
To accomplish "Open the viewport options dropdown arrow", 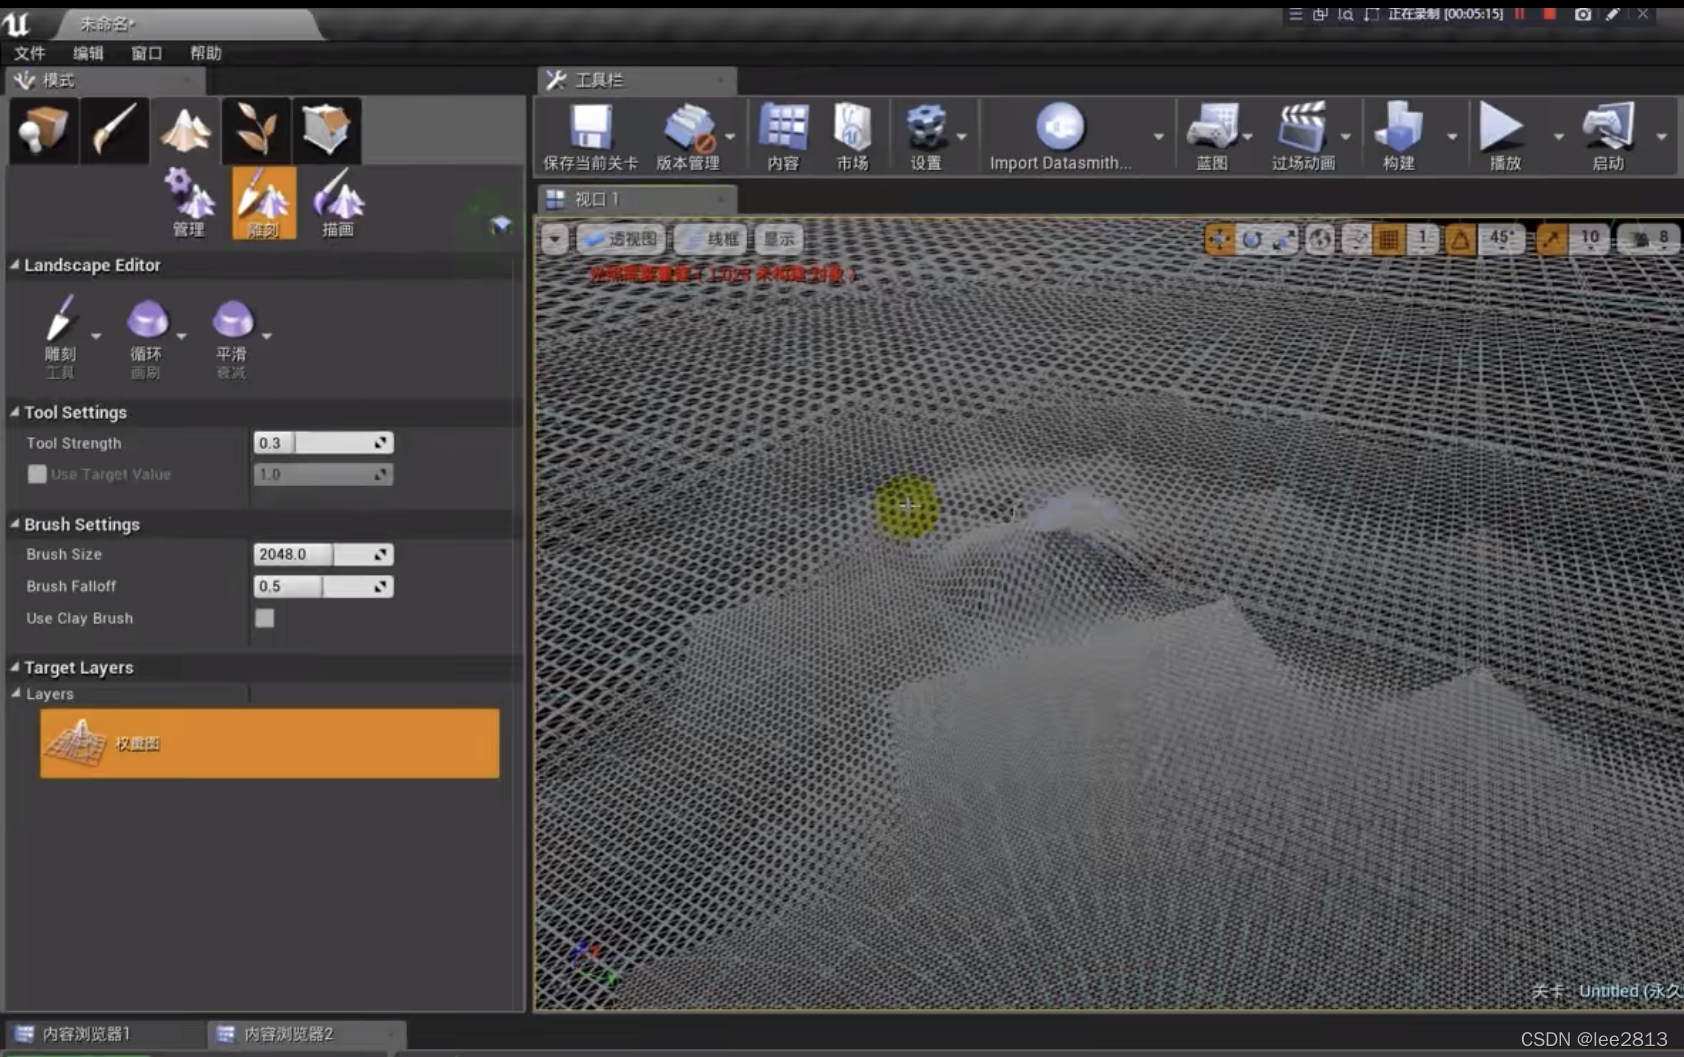I will point(555,239).
